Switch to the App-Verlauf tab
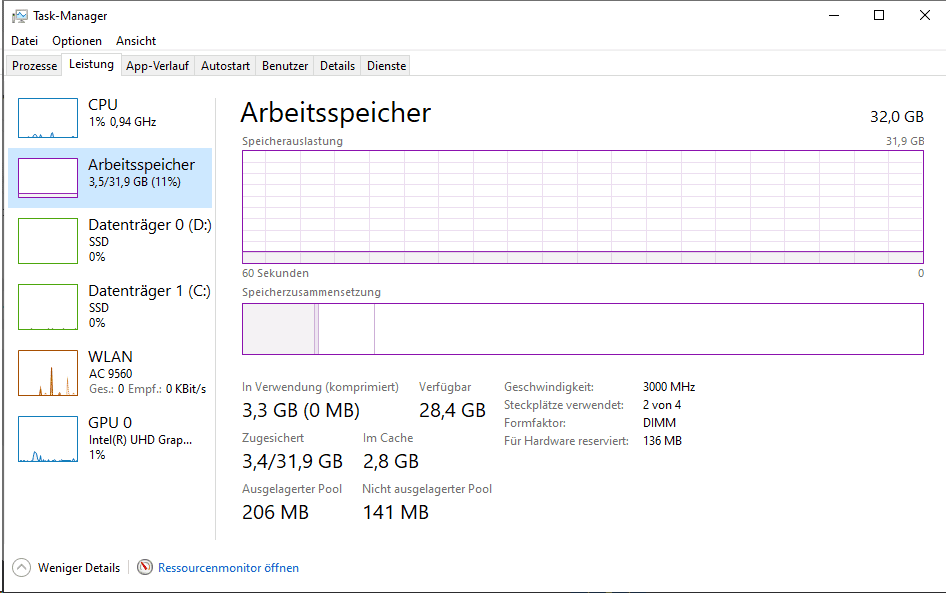946x593 pixels. point(158,66)
